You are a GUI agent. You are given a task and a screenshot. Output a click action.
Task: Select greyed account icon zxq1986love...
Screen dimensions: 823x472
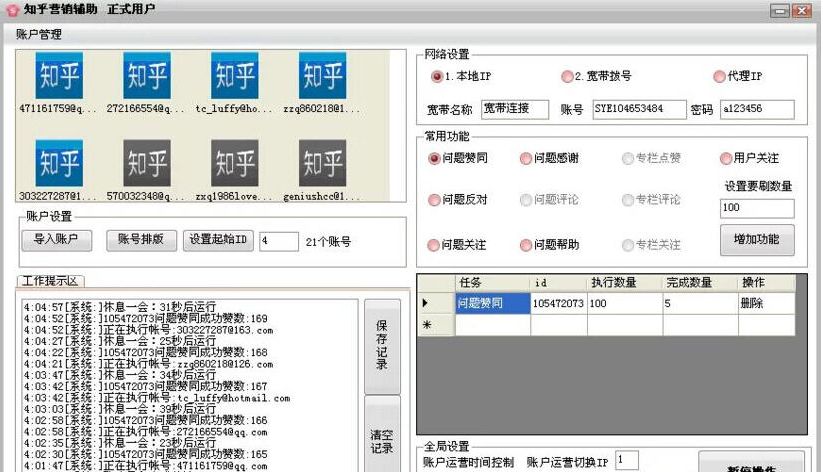235,163
